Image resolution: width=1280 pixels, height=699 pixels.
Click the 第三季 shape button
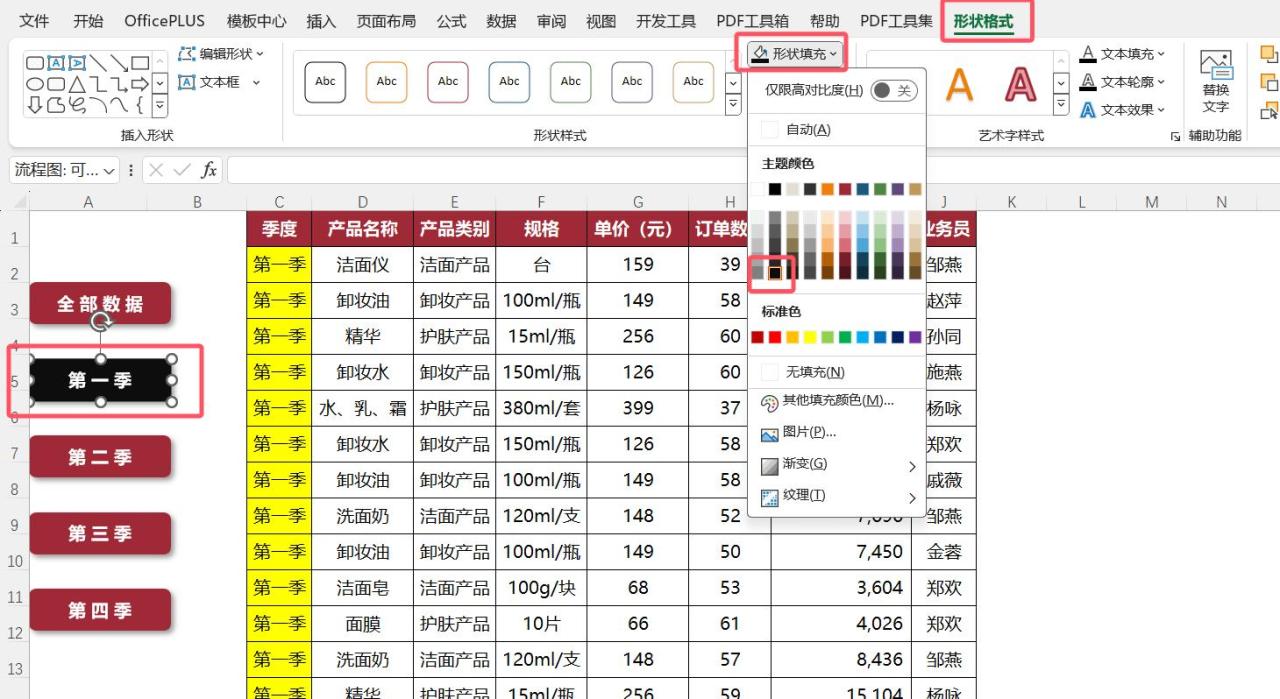[x=100, y=534]
